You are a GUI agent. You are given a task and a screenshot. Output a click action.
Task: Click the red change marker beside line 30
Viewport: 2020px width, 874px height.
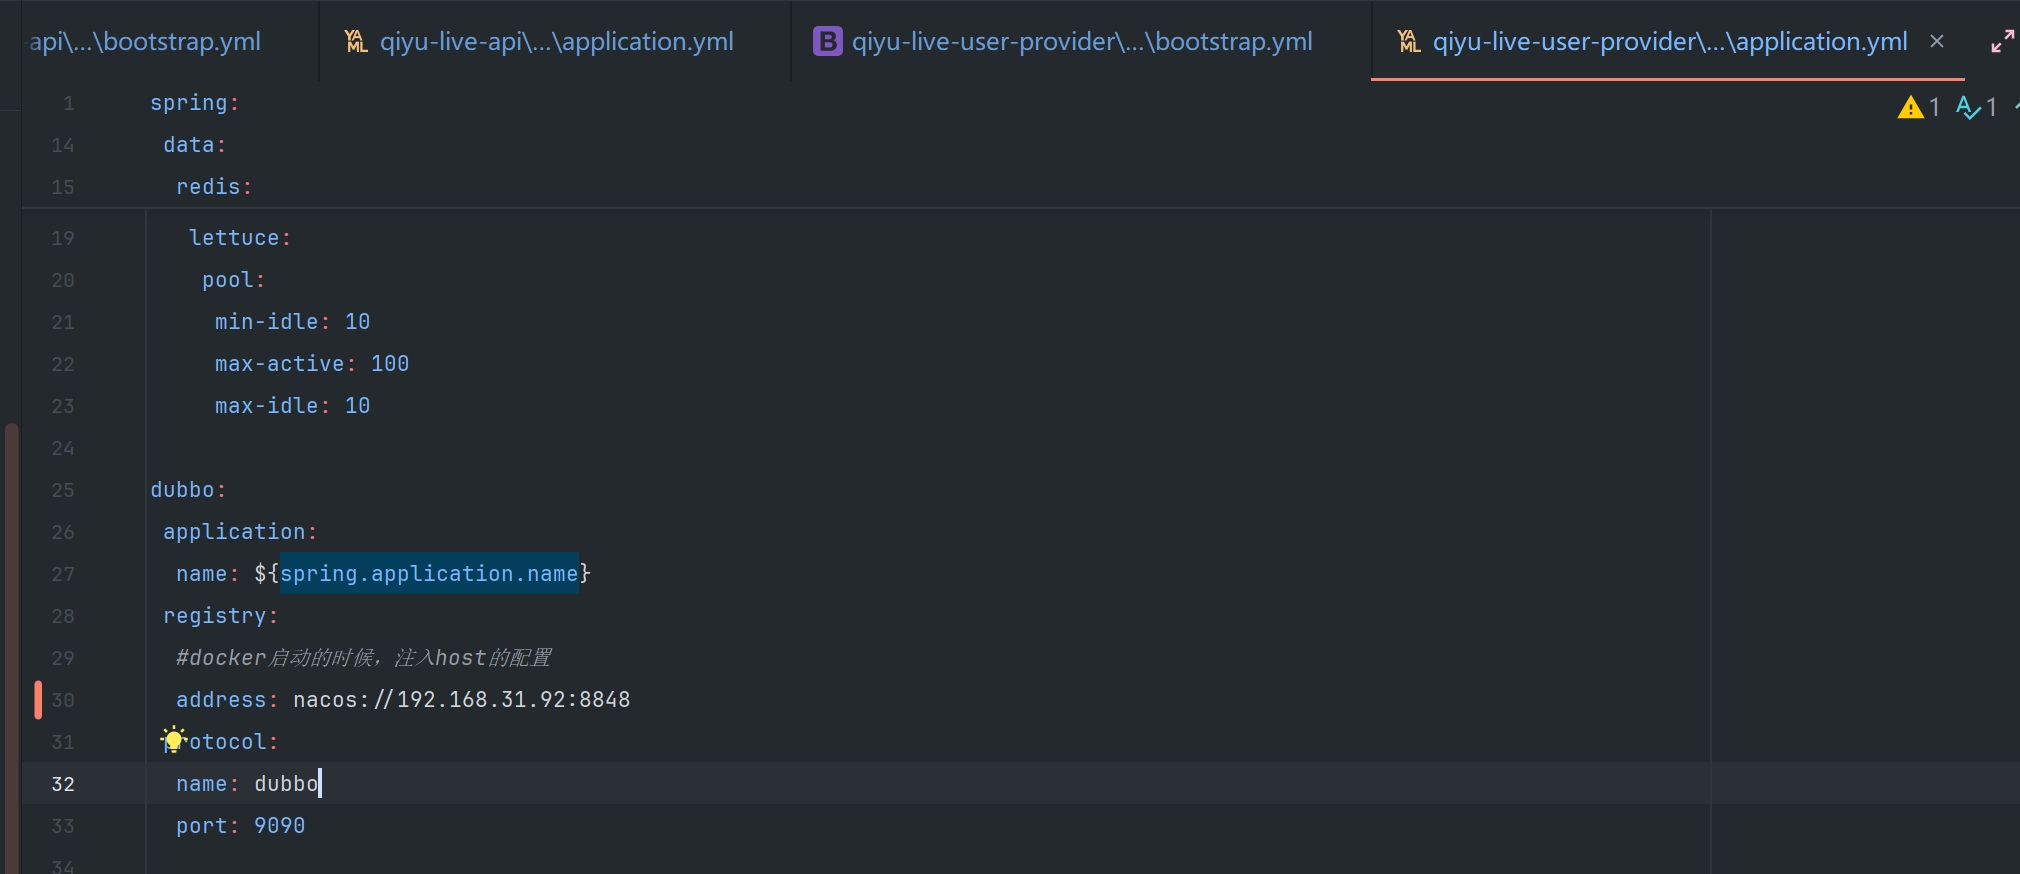(38, 700)
